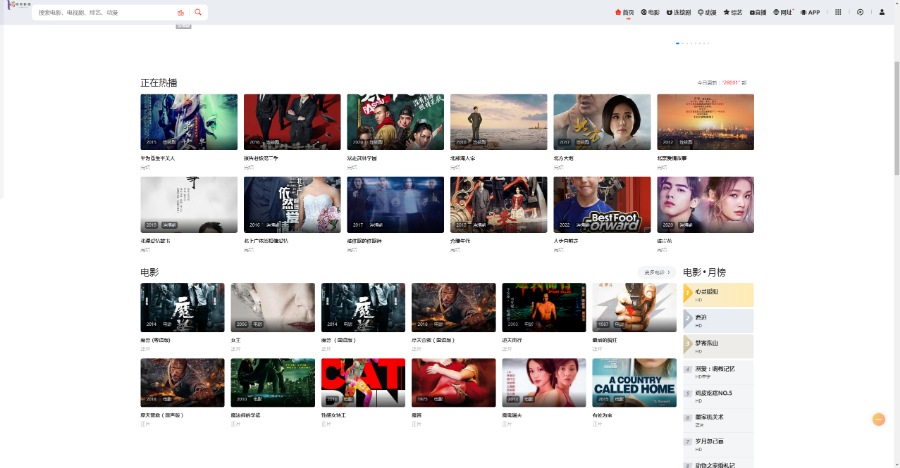
Task: Open hot searches via the fire icon
Action: [x=181, y=12]
